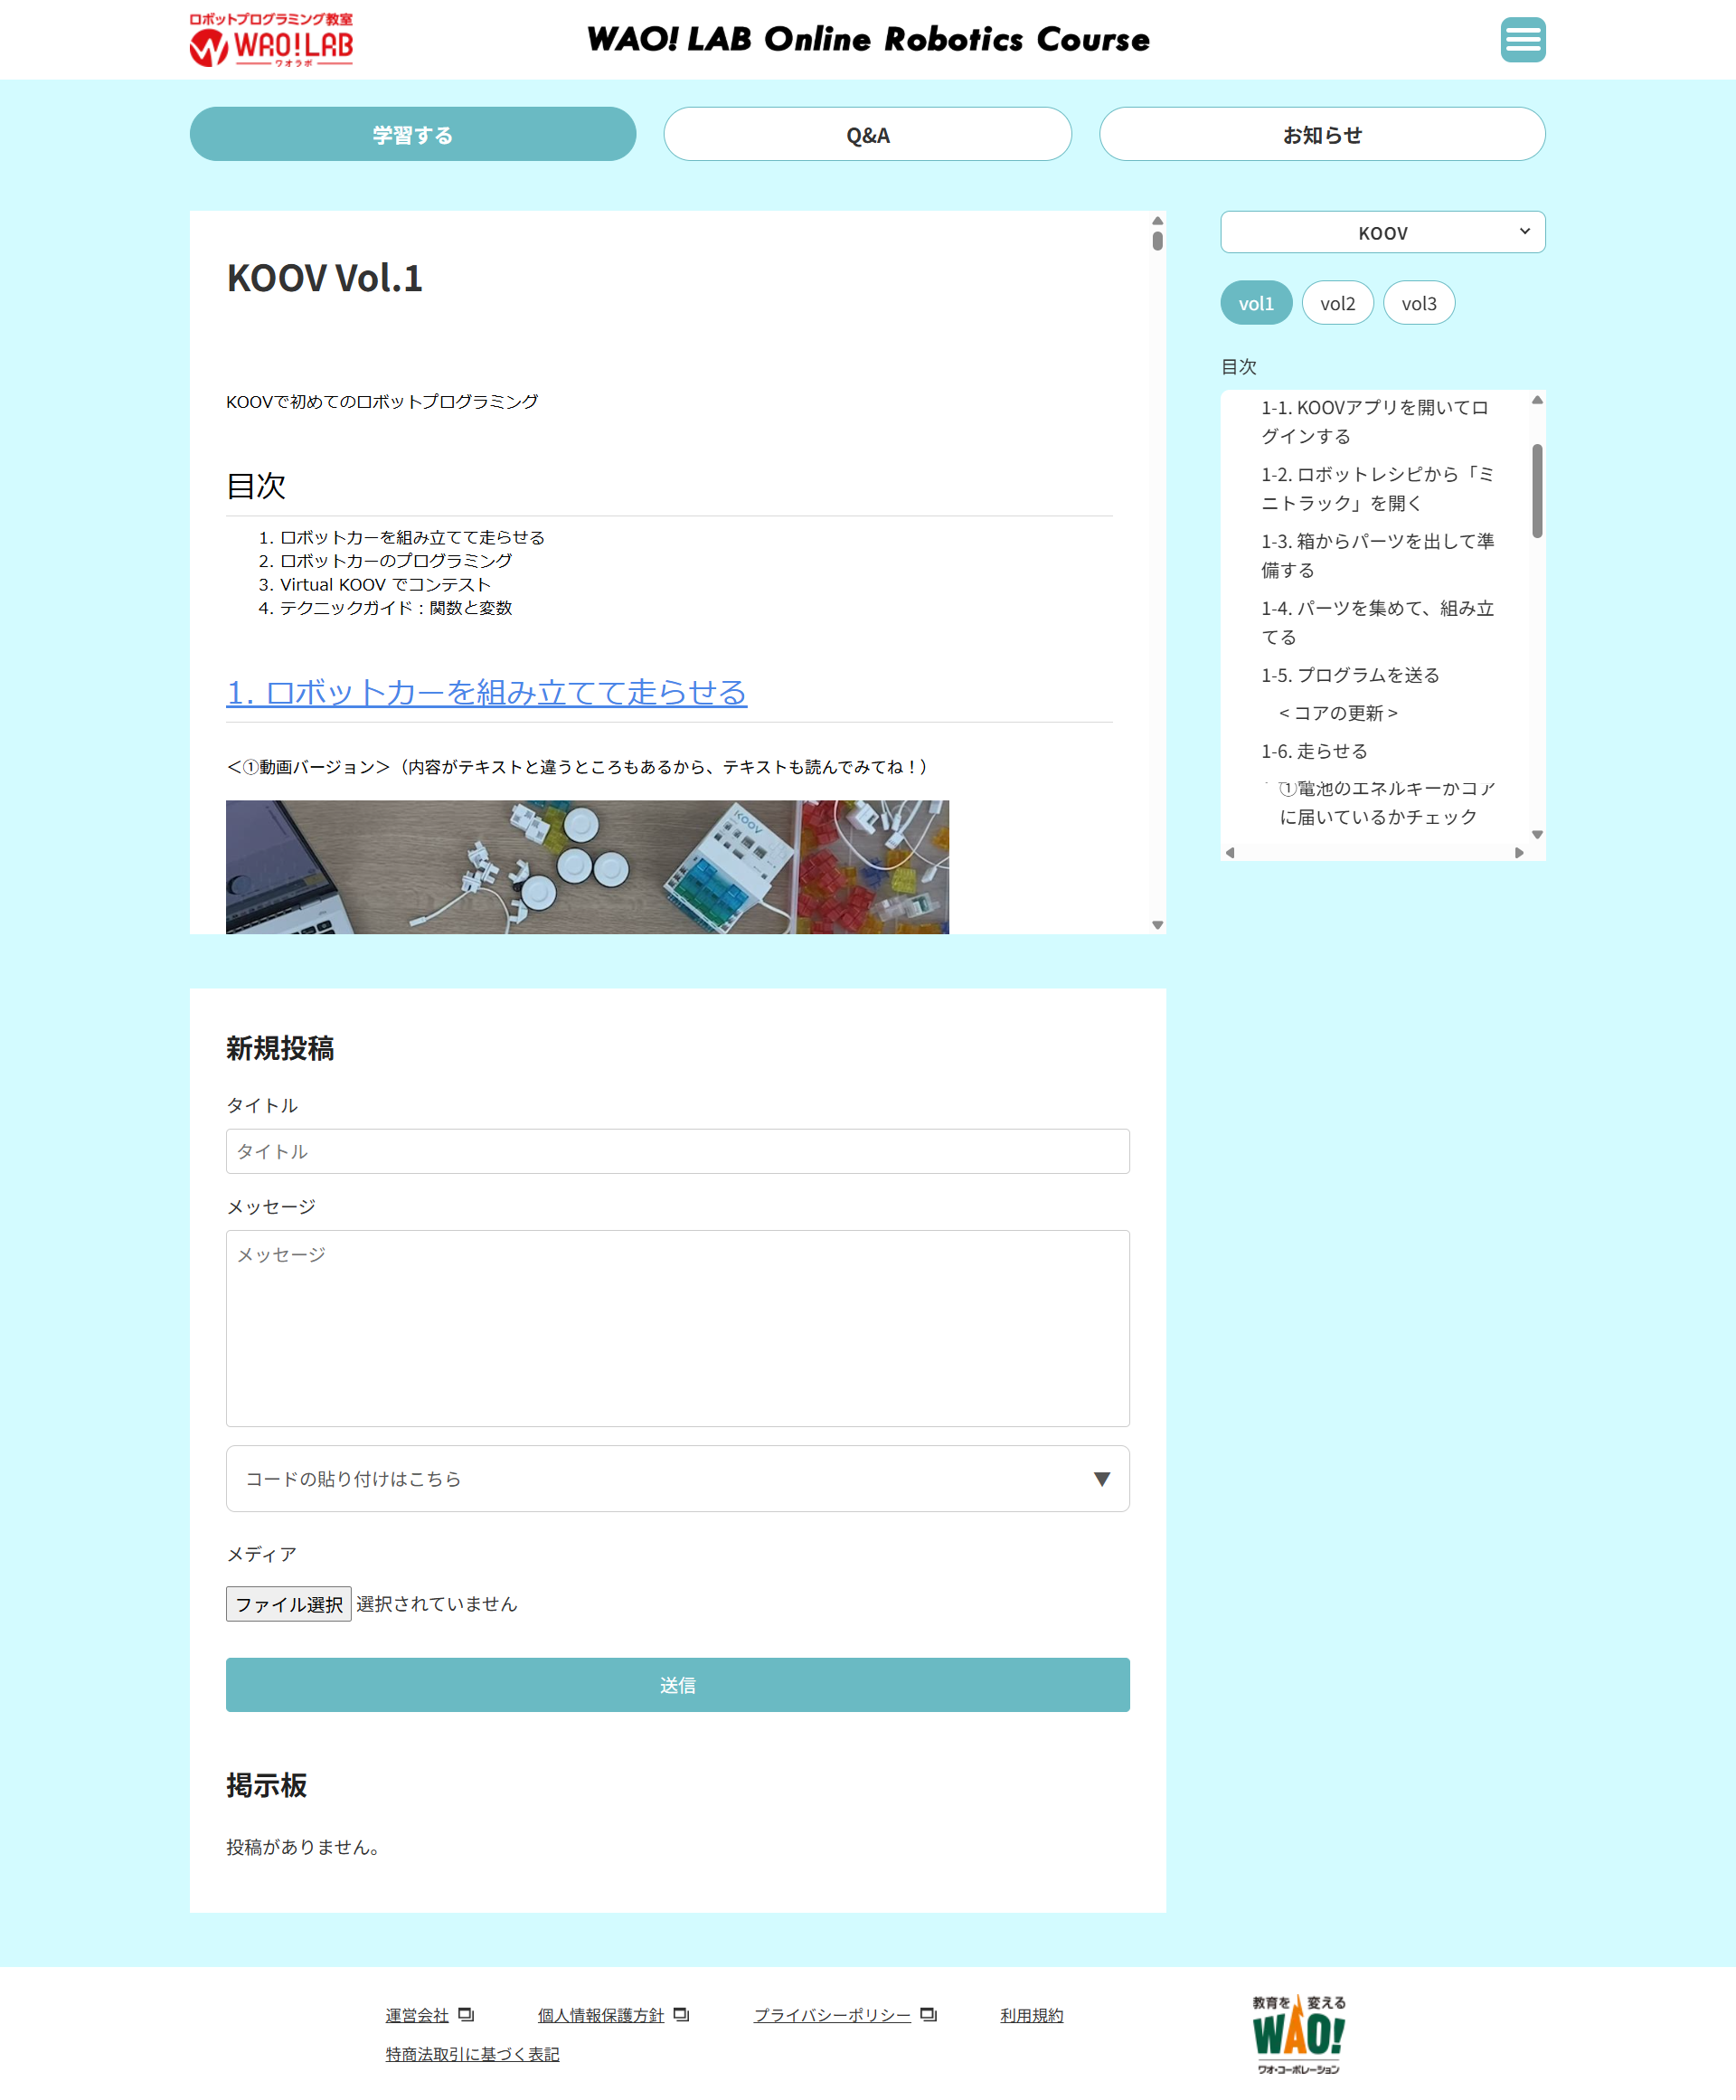This screenshot has width=1736, height=2100.
Task: Focus the タイトル input field
Action: point(677,1151)
